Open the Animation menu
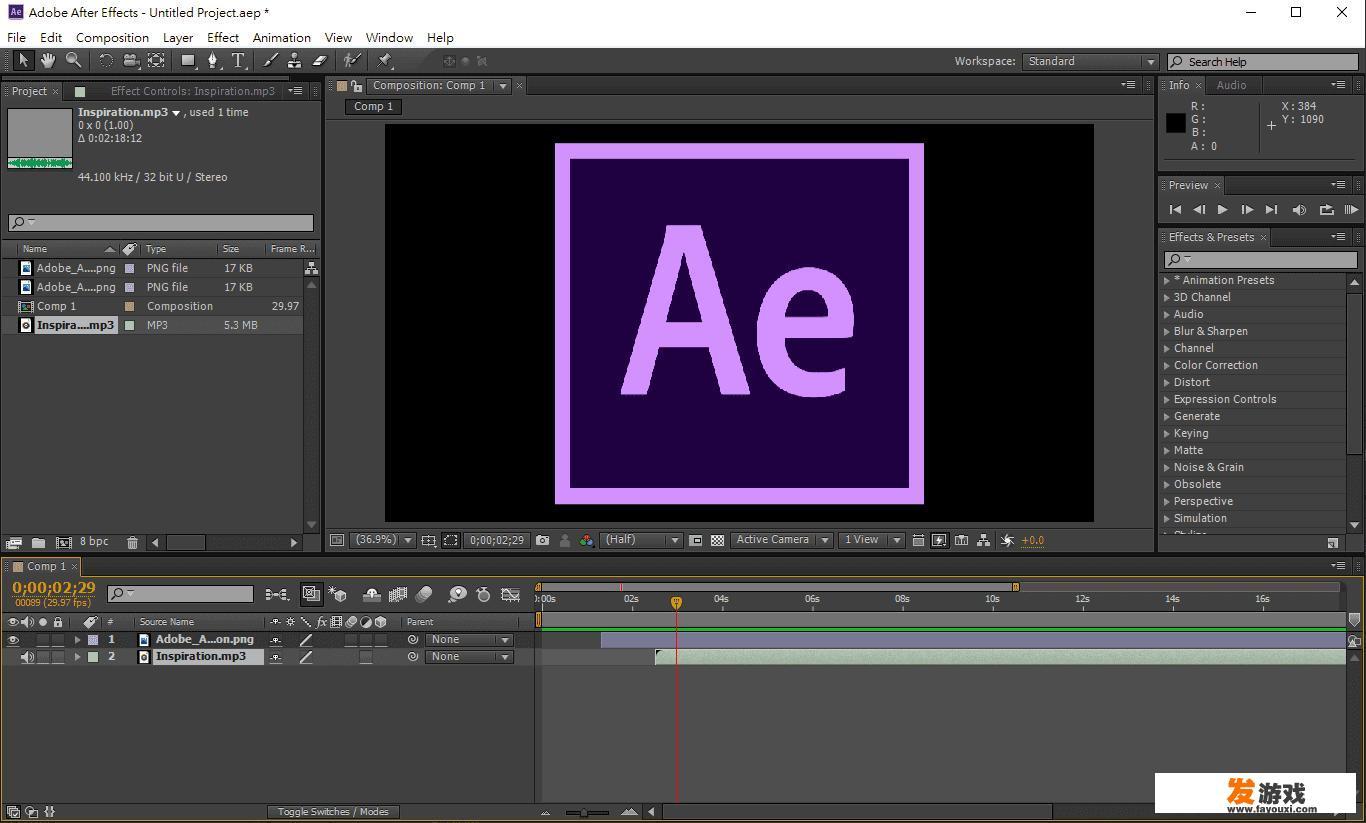Viewport: 1366px width, 823px height. (x=282, y=38)
